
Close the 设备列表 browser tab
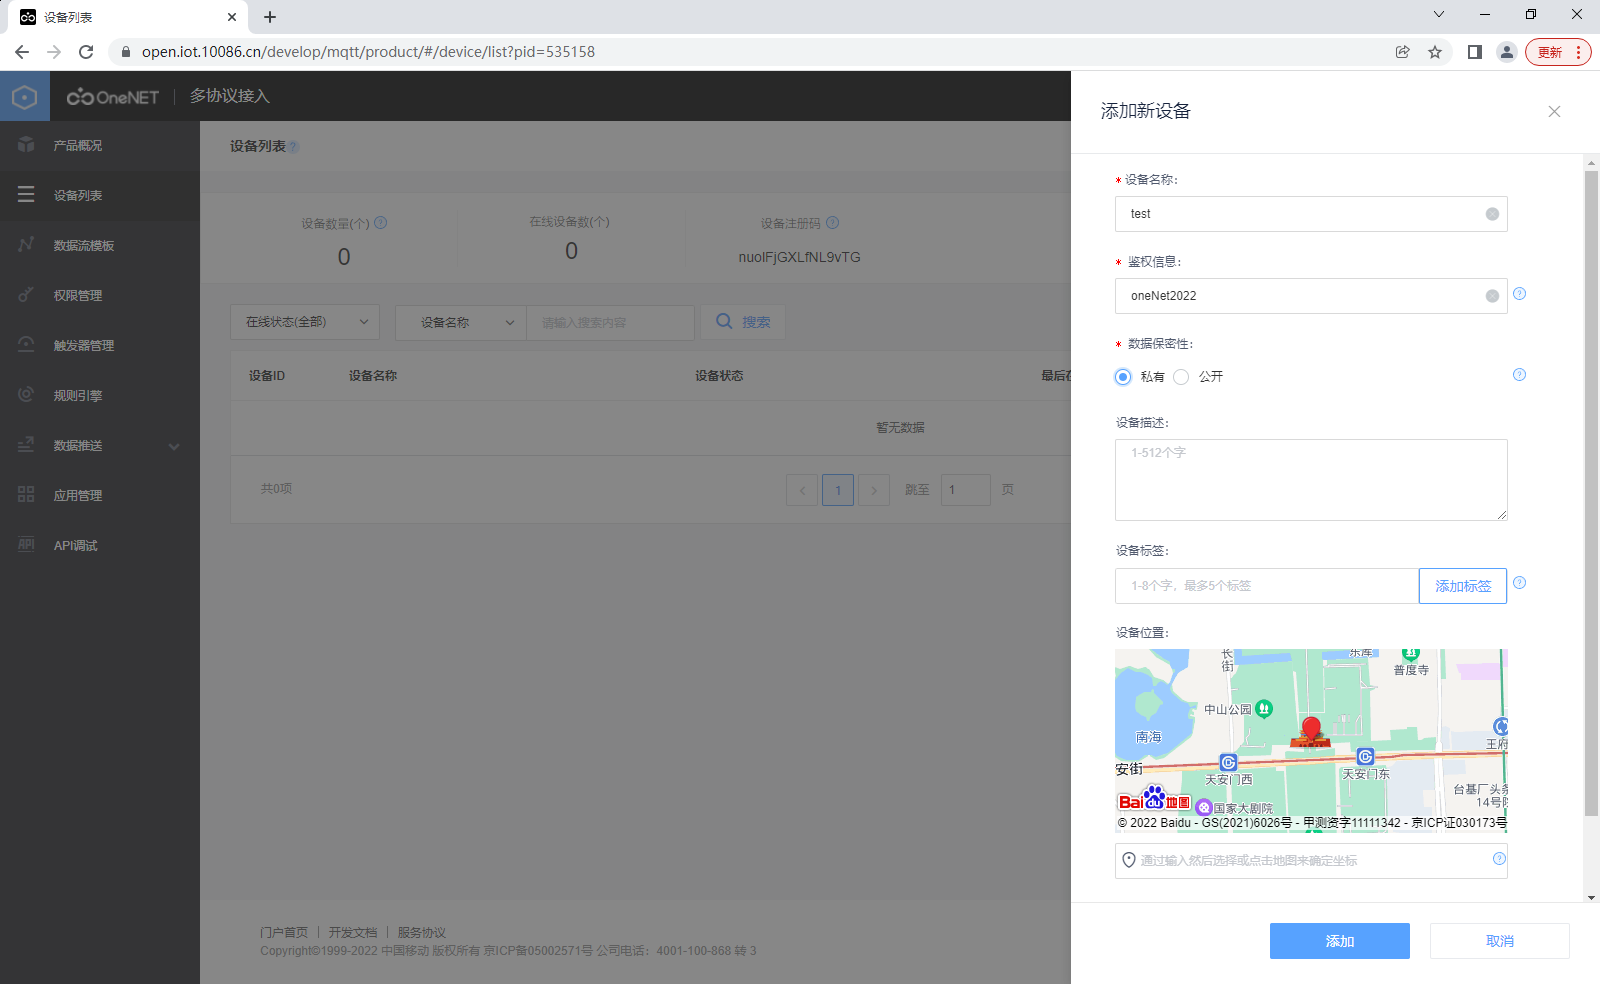[x=232, y=17]
